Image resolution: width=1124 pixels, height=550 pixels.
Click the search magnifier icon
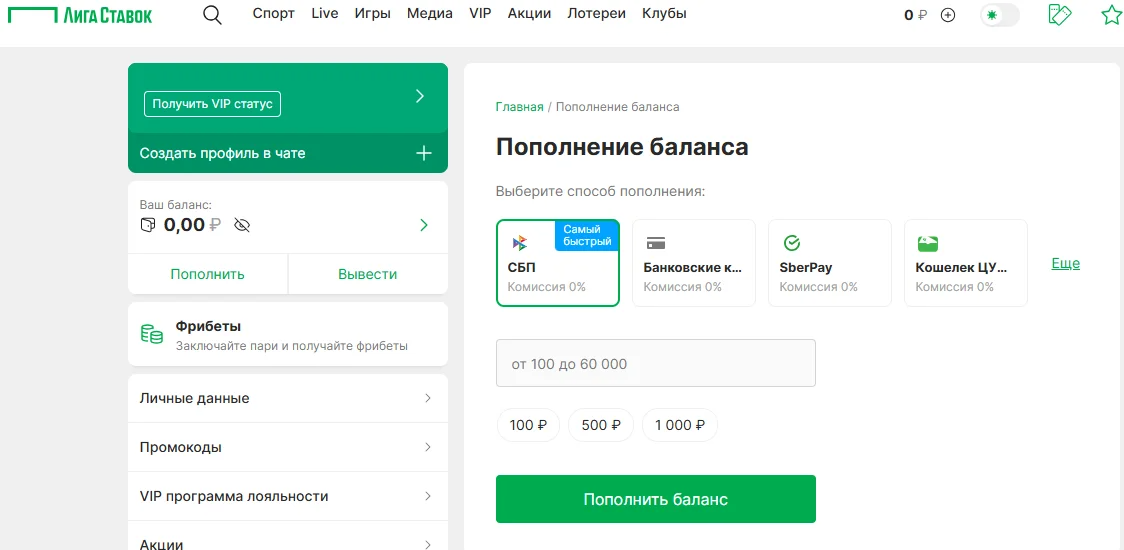[x=212, y=15]
